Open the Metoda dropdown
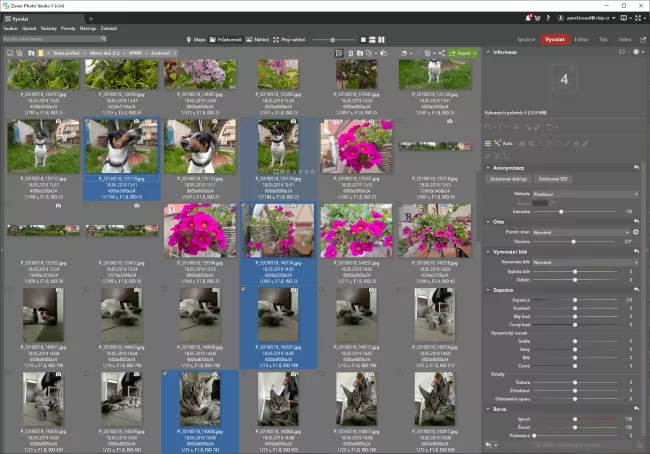650x454 pixels. (585, 194)
